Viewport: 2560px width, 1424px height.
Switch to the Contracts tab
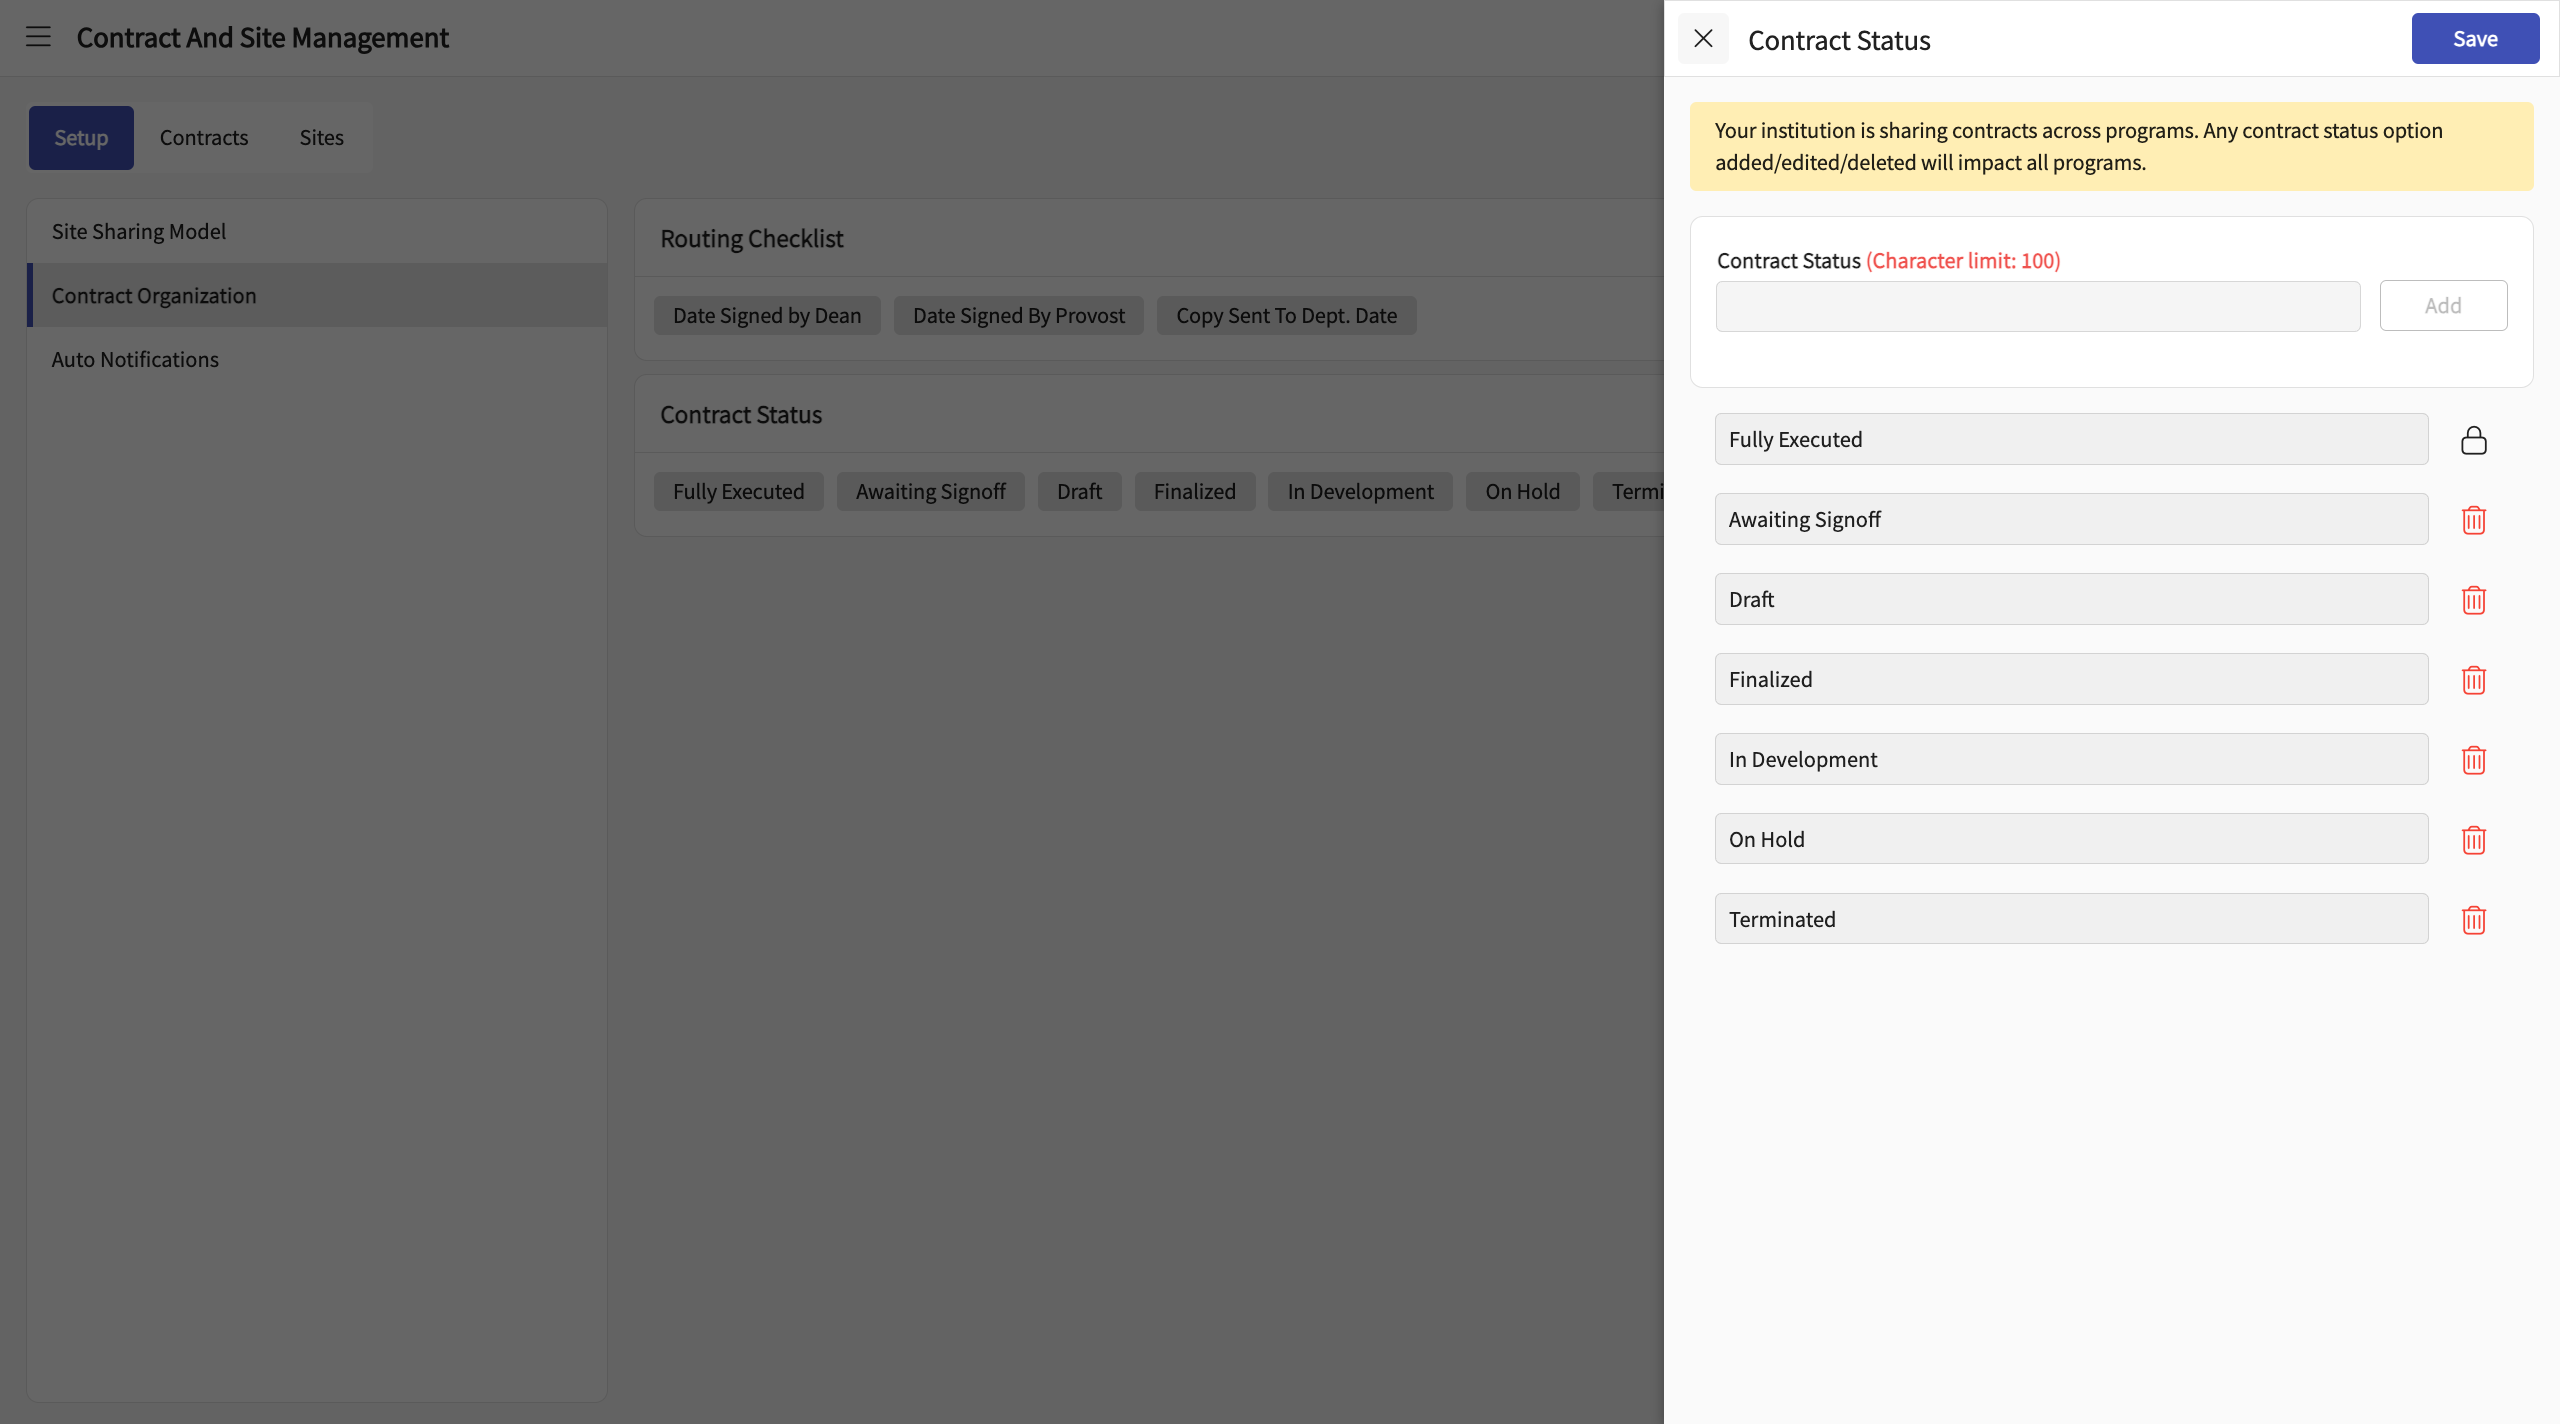(204, 138)
